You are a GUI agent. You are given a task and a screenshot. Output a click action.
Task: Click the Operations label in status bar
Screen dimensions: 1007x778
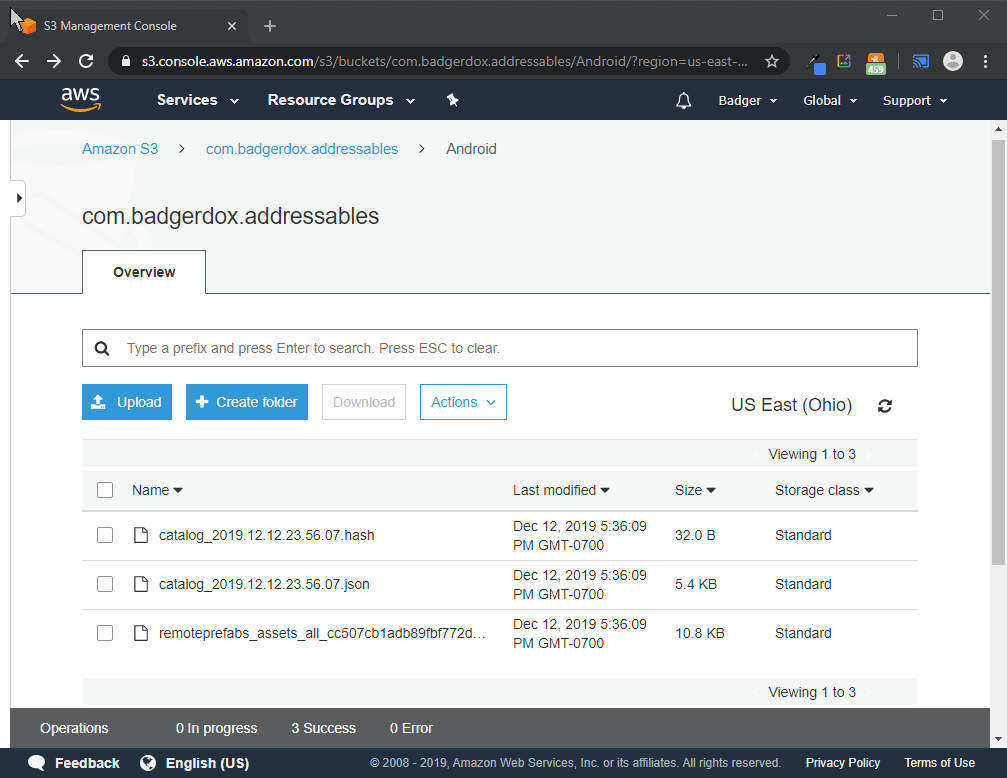pyautogui.click(x=74, y=728)
